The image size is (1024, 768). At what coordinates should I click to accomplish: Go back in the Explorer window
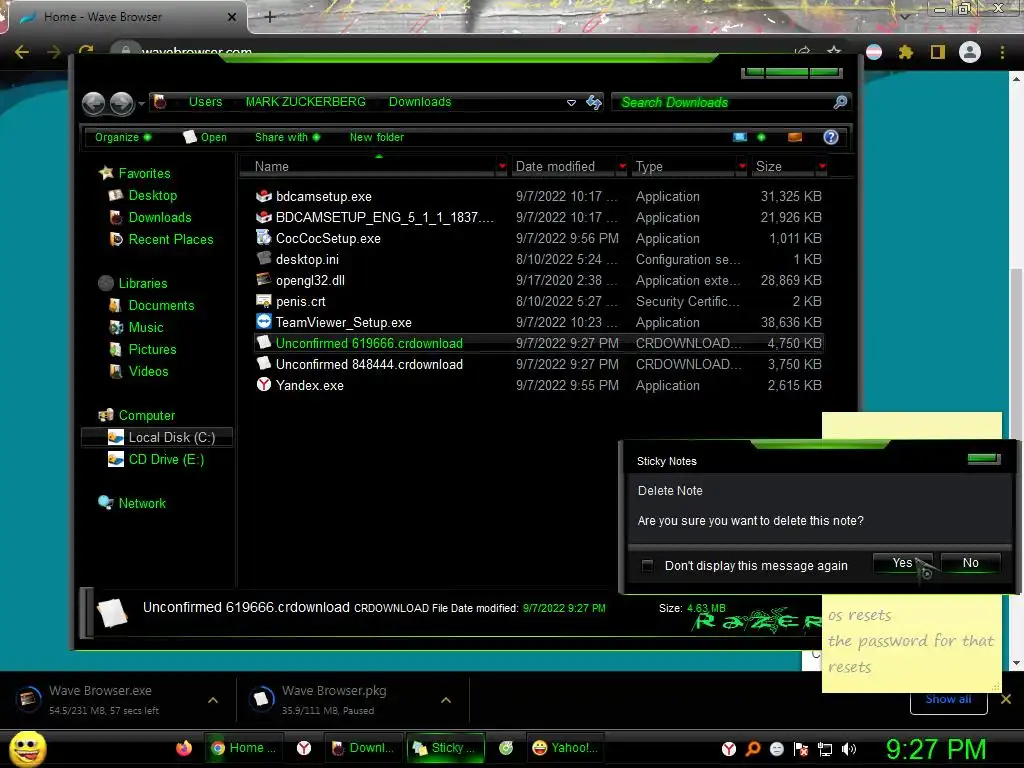click(x=93, y=103)
